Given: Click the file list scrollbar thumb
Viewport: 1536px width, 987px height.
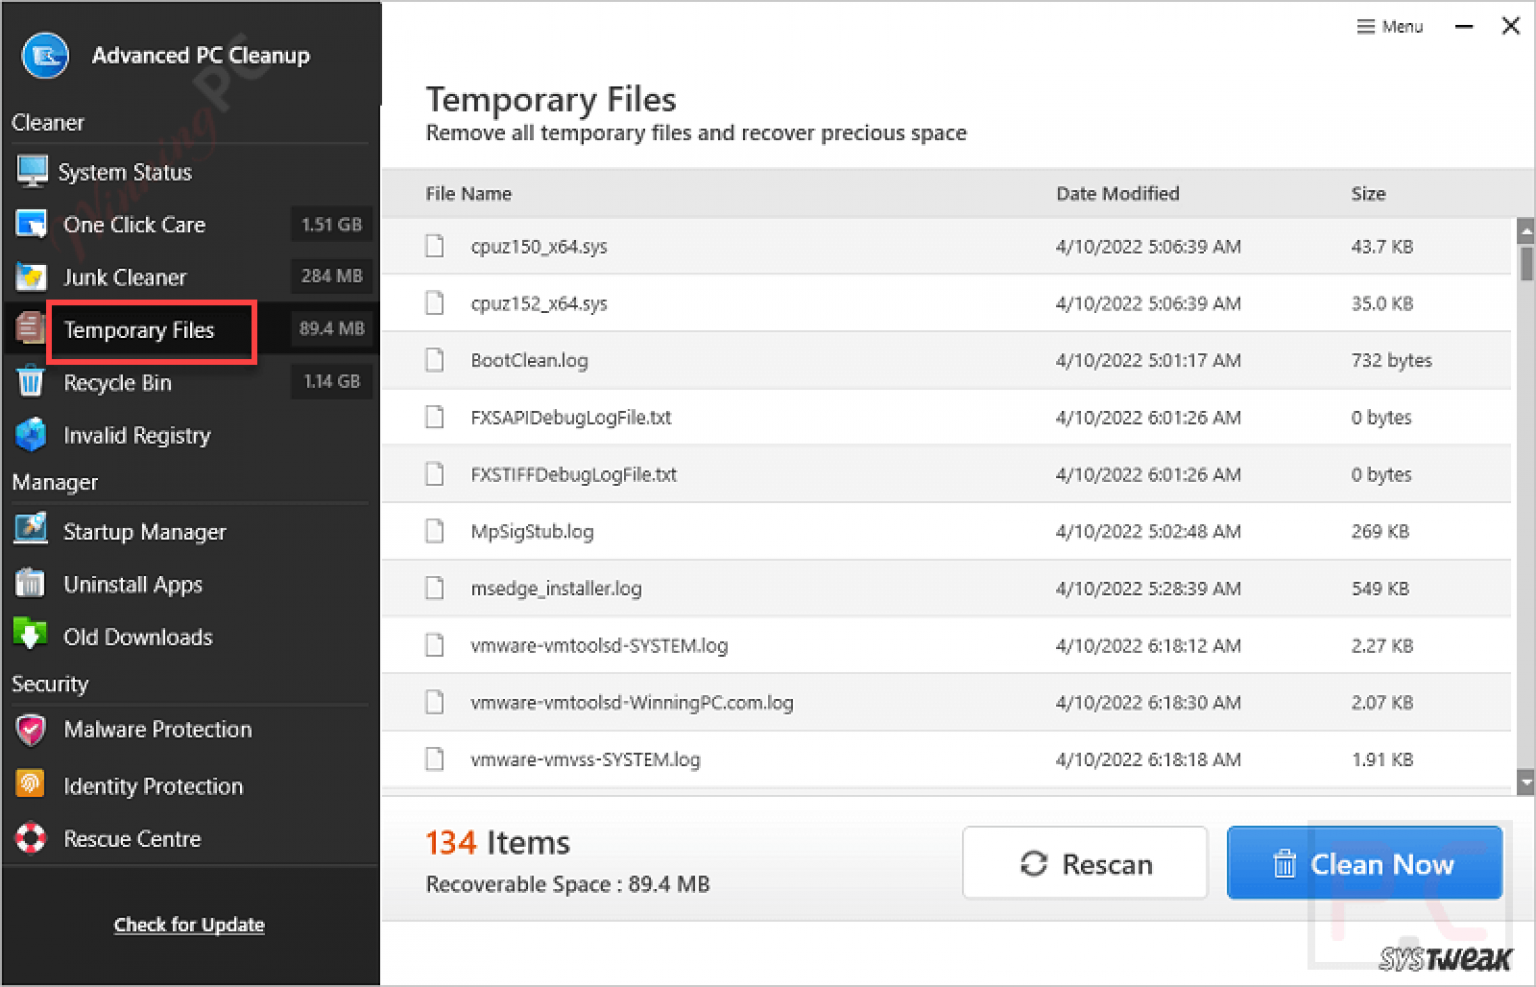Looking at the screenshot, I should [1525, 264].
